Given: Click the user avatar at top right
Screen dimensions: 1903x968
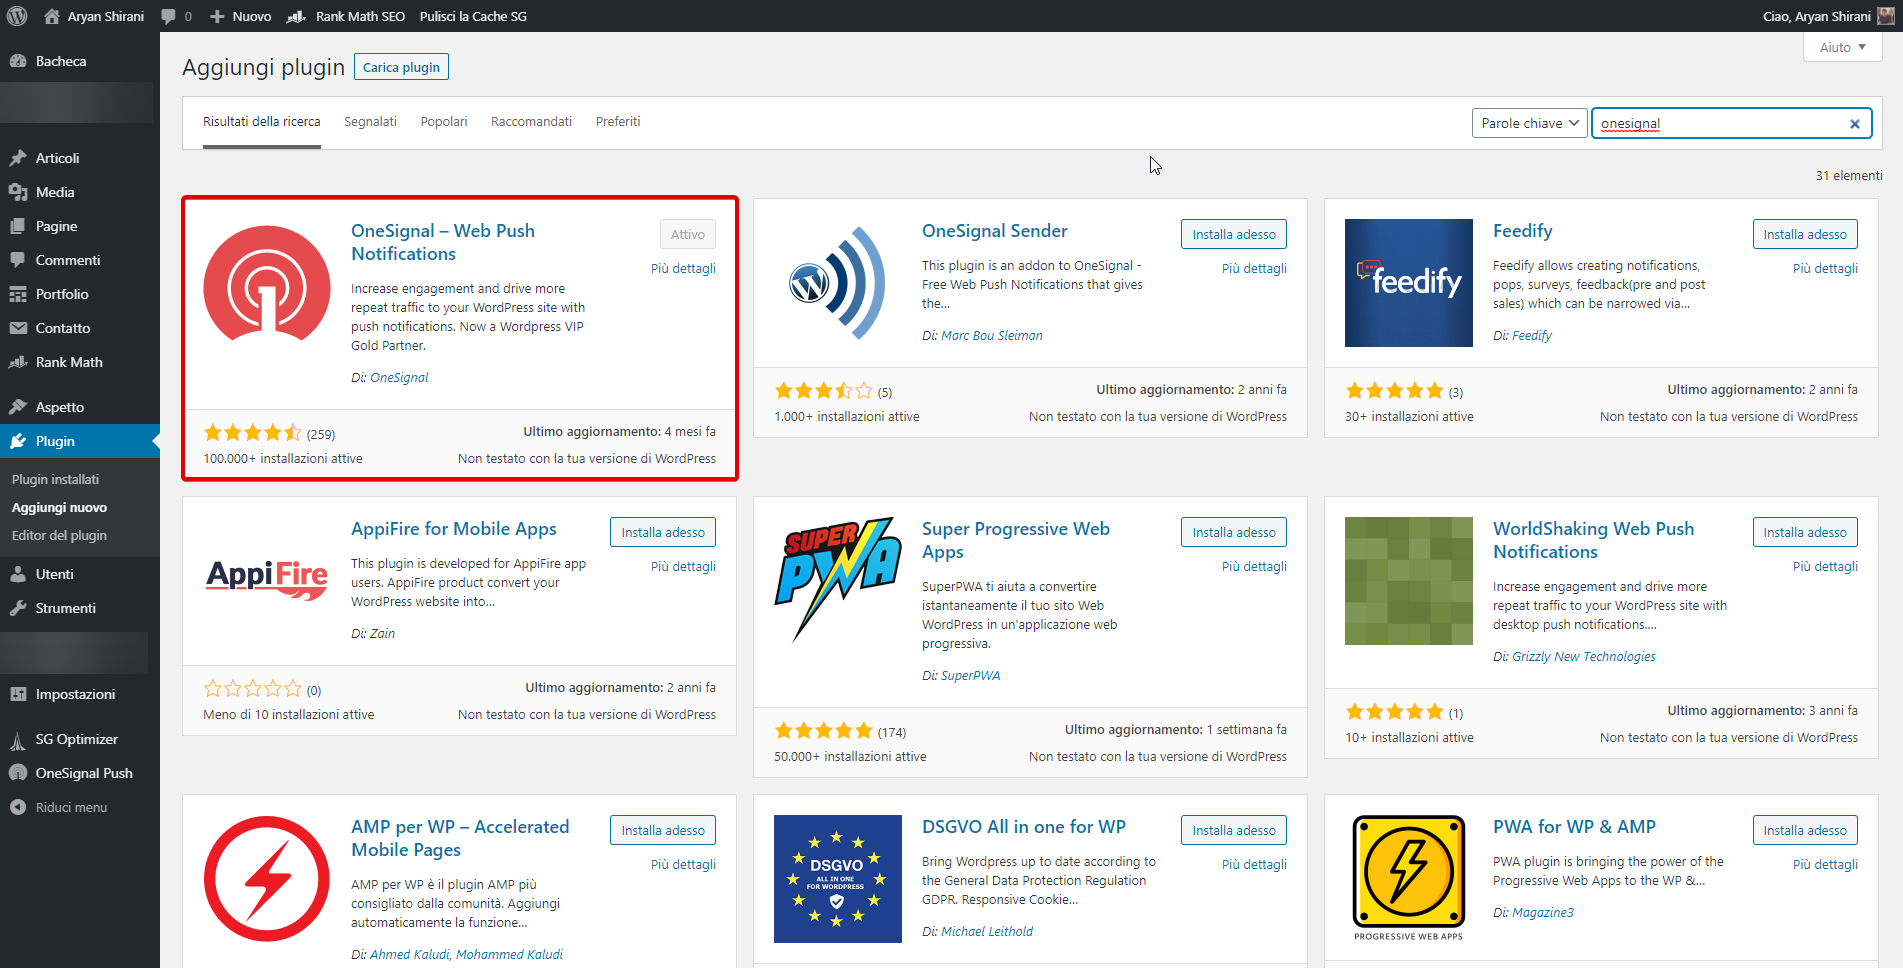Looking at the screenshot, I should pos(1886,16).
